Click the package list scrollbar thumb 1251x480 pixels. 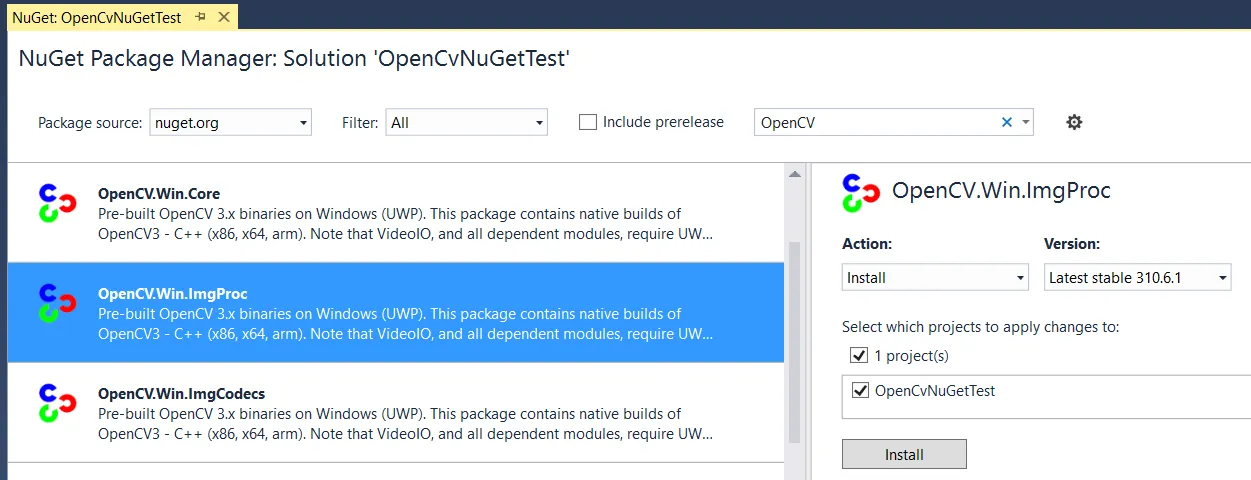tap(795, 340)
